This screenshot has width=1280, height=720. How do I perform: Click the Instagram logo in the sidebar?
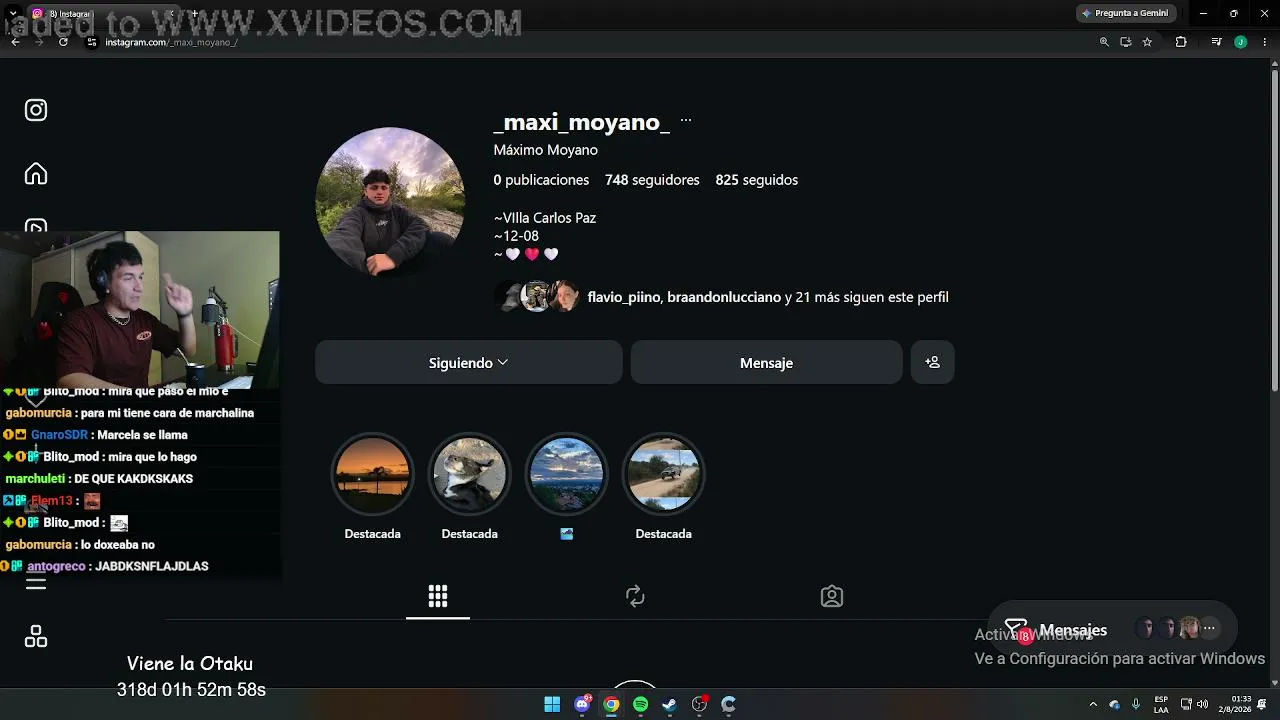coord(36,110)
